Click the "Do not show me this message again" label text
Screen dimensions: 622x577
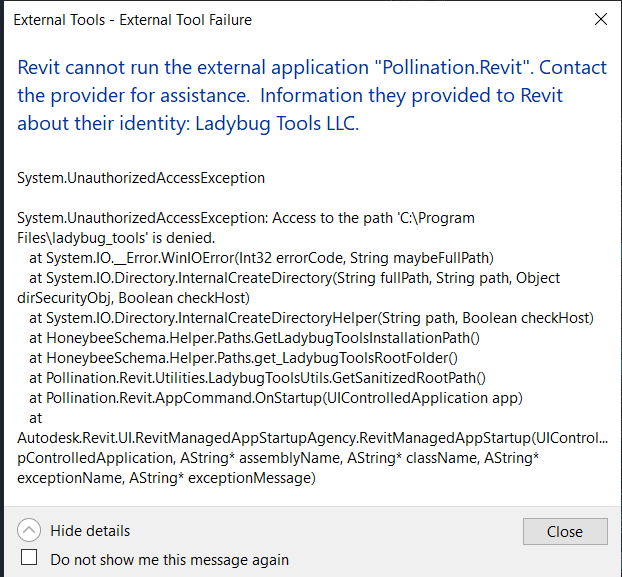pyautogui.click(x=170, y=559)
